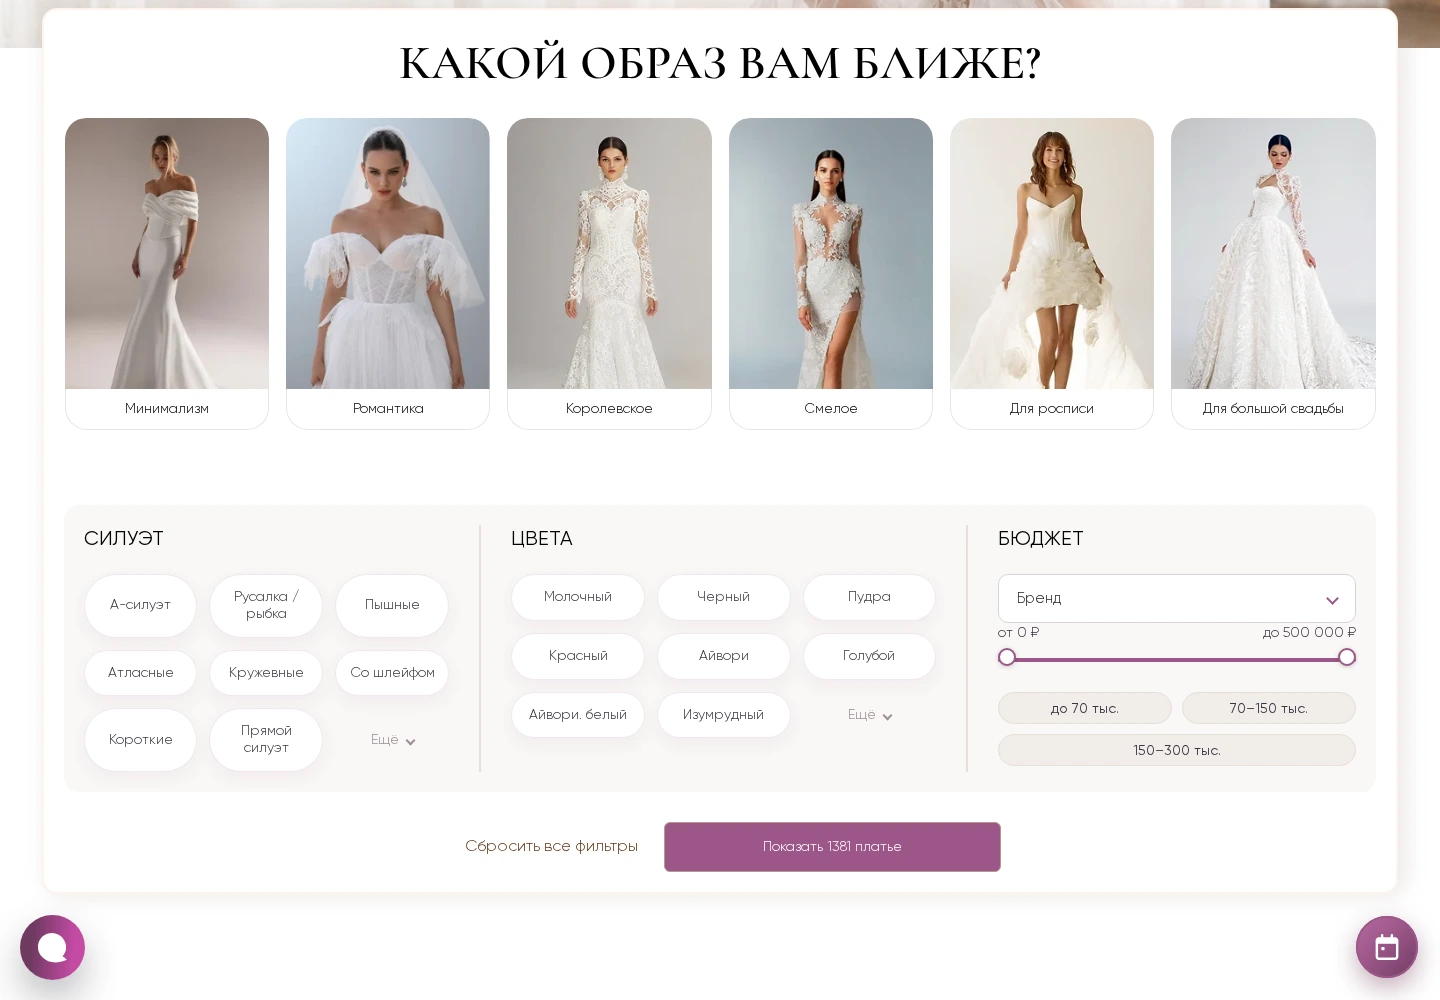Pick the Романтика dress style card
This screenshot has width=1440, height=1000.
pyautogui.click(x=388, y=274)
